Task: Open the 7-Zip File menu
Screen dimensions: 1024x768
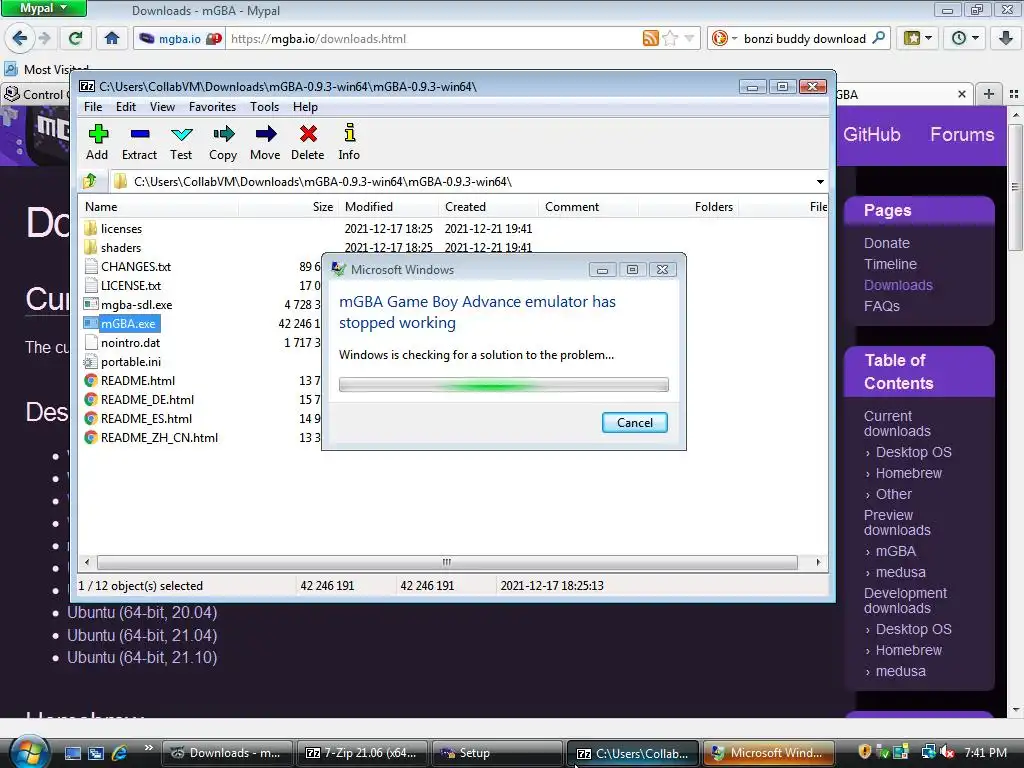Action: coord(93,106)
